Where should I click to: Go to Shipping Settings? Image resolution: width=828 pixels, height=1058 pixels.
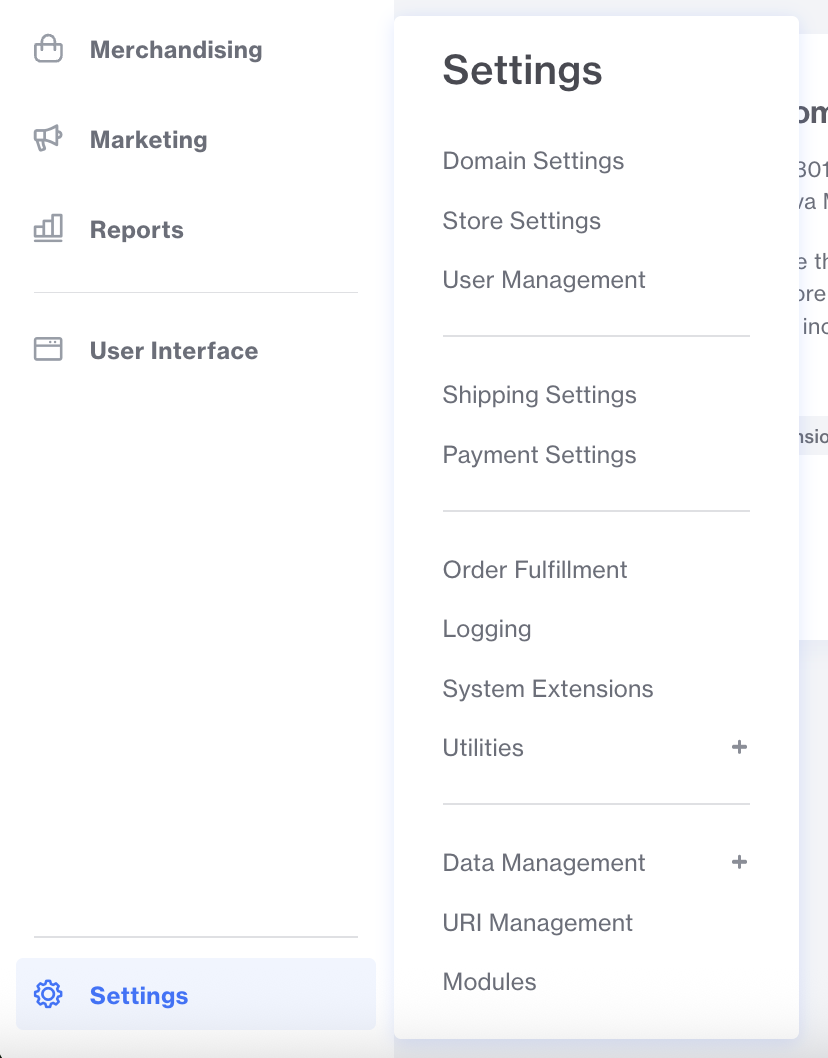click(539, 395)
